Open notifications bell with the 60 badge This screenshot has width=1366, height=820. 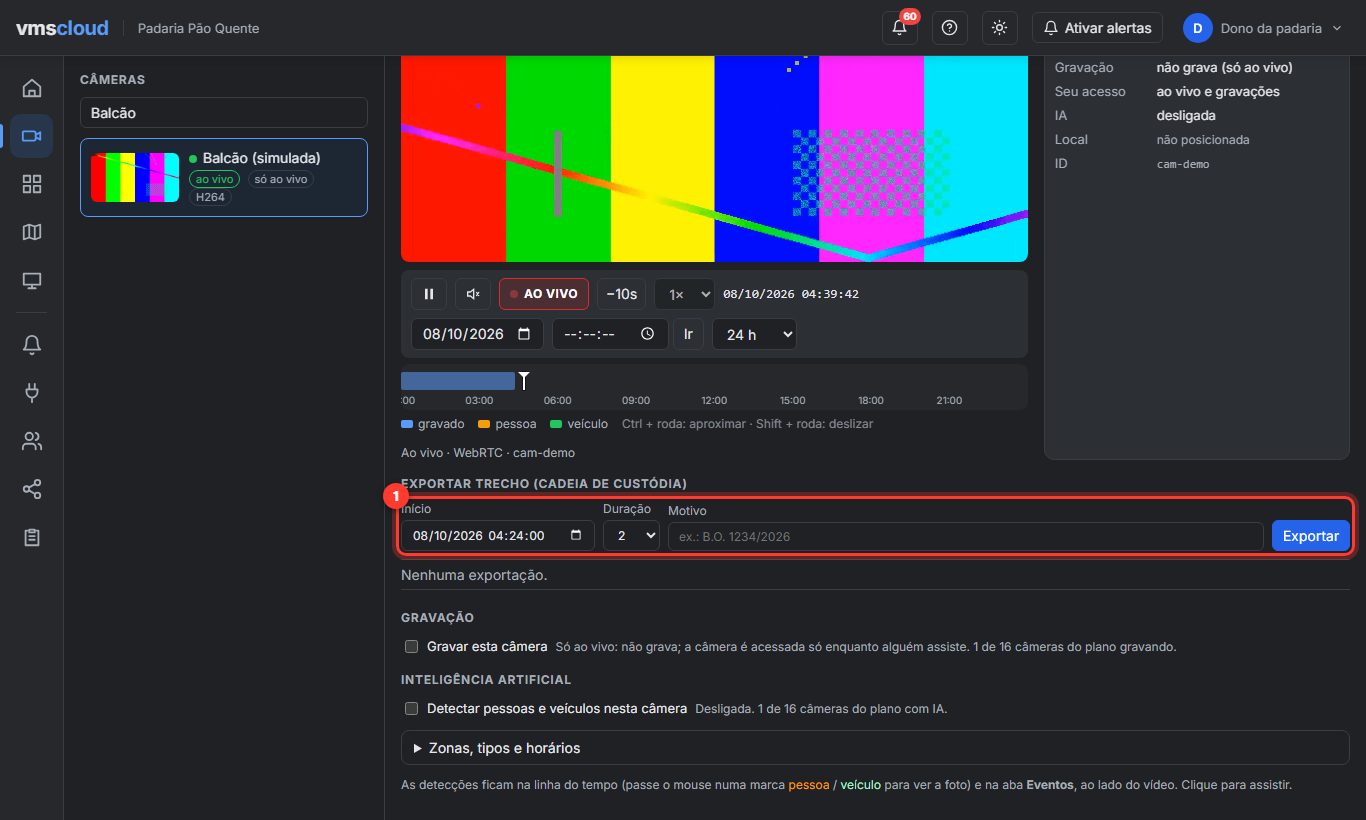pyautogui.click(x=900, y=28)
